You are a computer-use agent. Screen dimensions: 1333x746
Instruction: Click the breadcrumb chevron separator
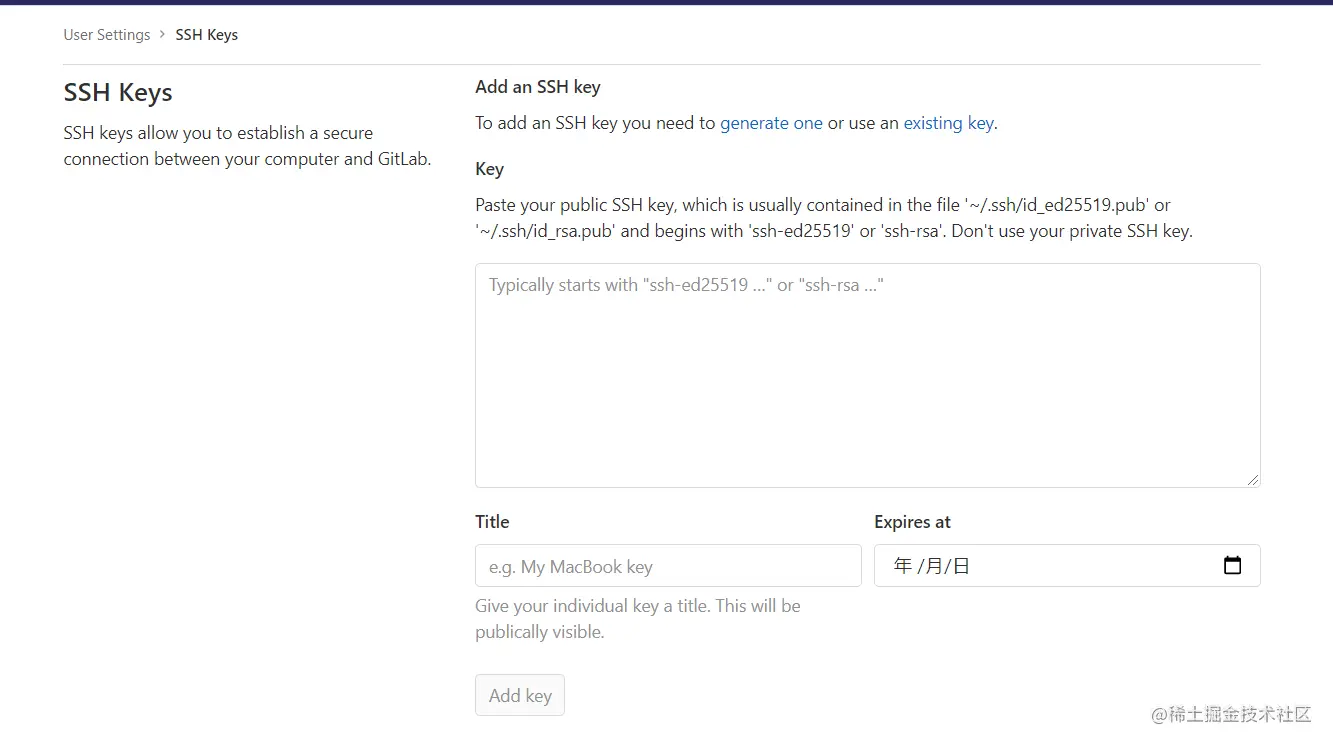[x=163, y=35]
